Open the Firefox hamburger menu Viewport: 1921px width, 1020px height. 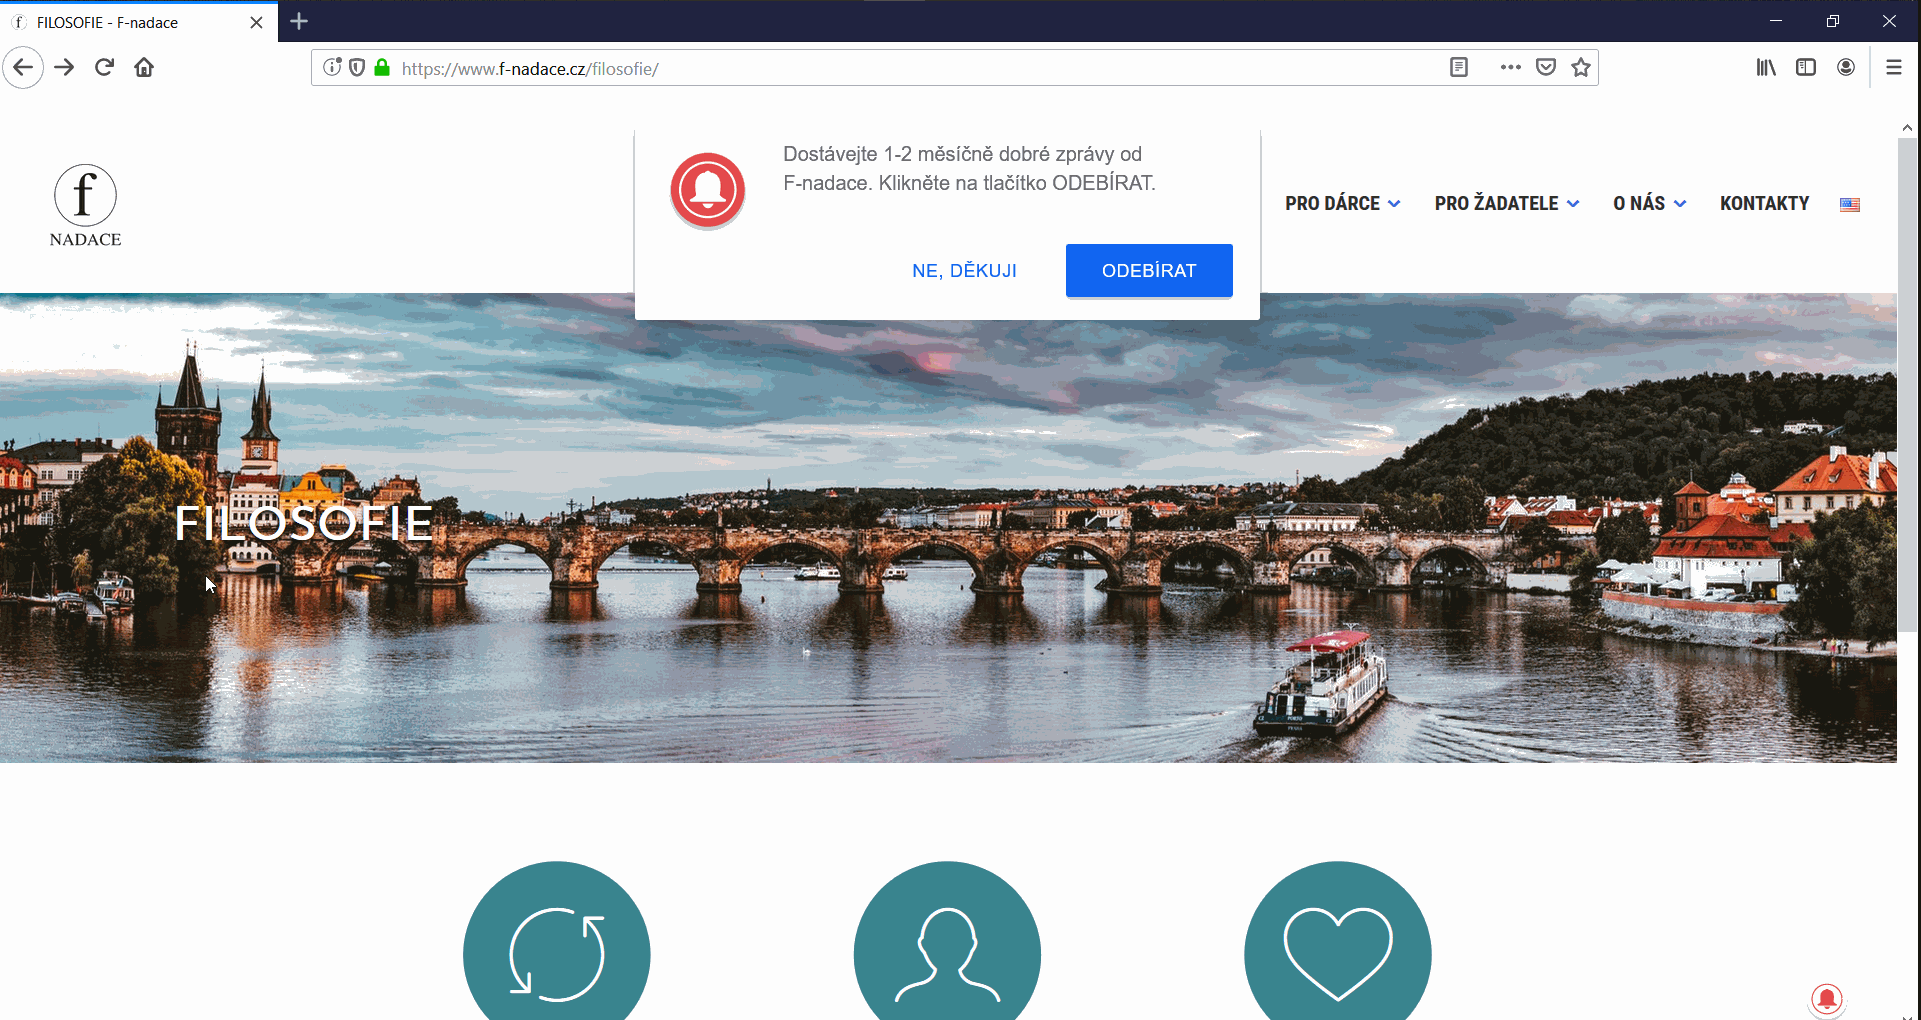[1894, 68]
